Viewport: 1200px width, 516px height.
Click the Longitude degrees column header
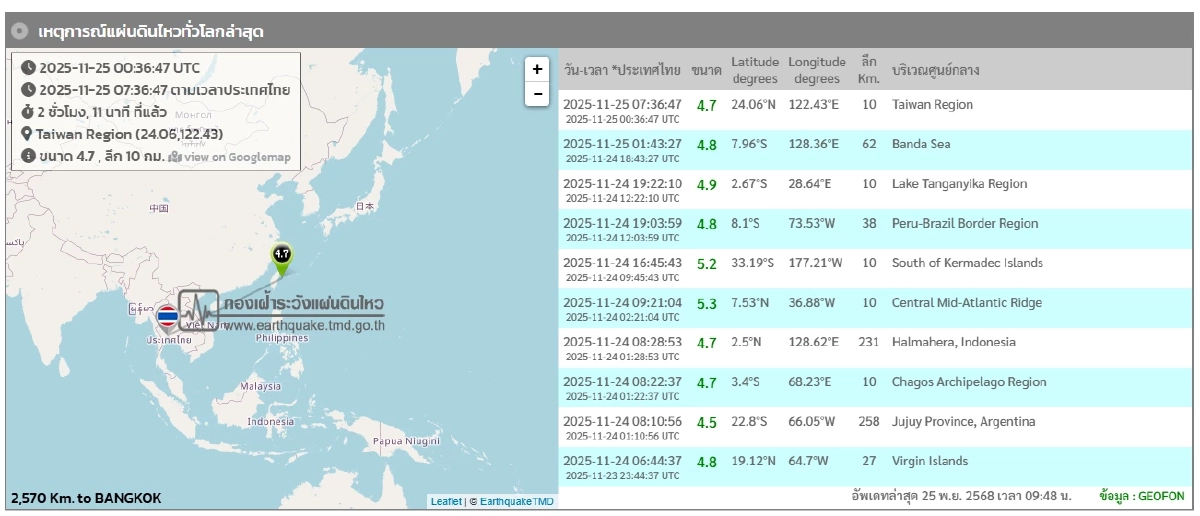click(x=817, y=70)
